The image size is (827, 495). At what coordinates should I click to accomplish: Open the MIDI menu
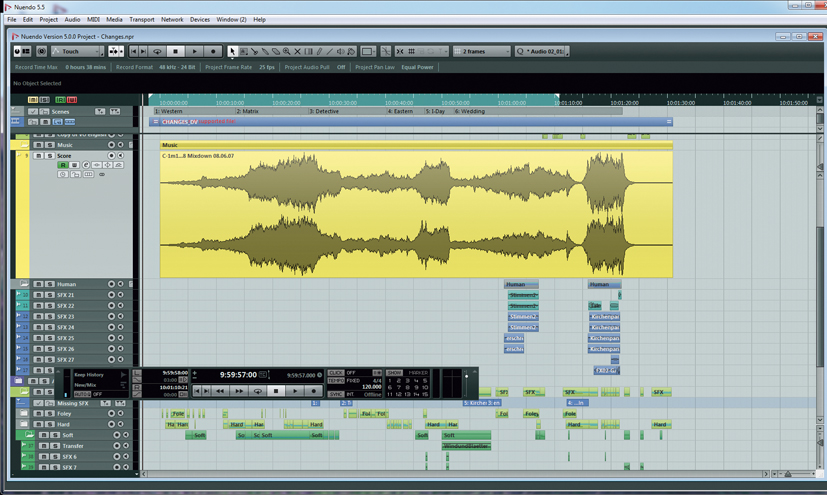(x=93, y=20)
